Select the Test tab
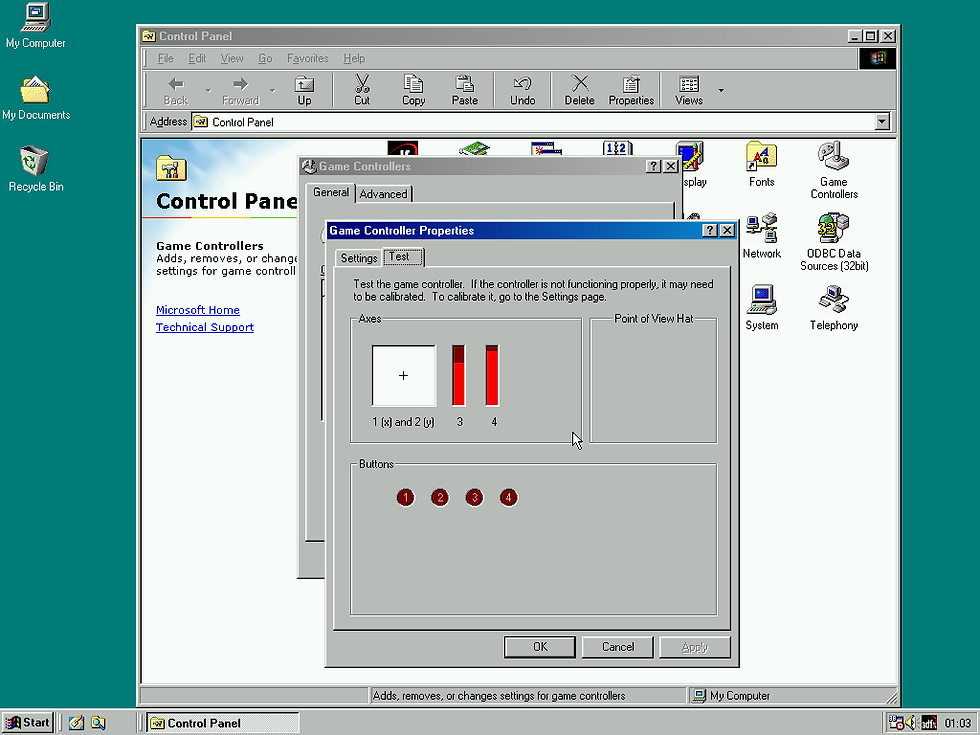980x735 pixels. click(402, 257)
